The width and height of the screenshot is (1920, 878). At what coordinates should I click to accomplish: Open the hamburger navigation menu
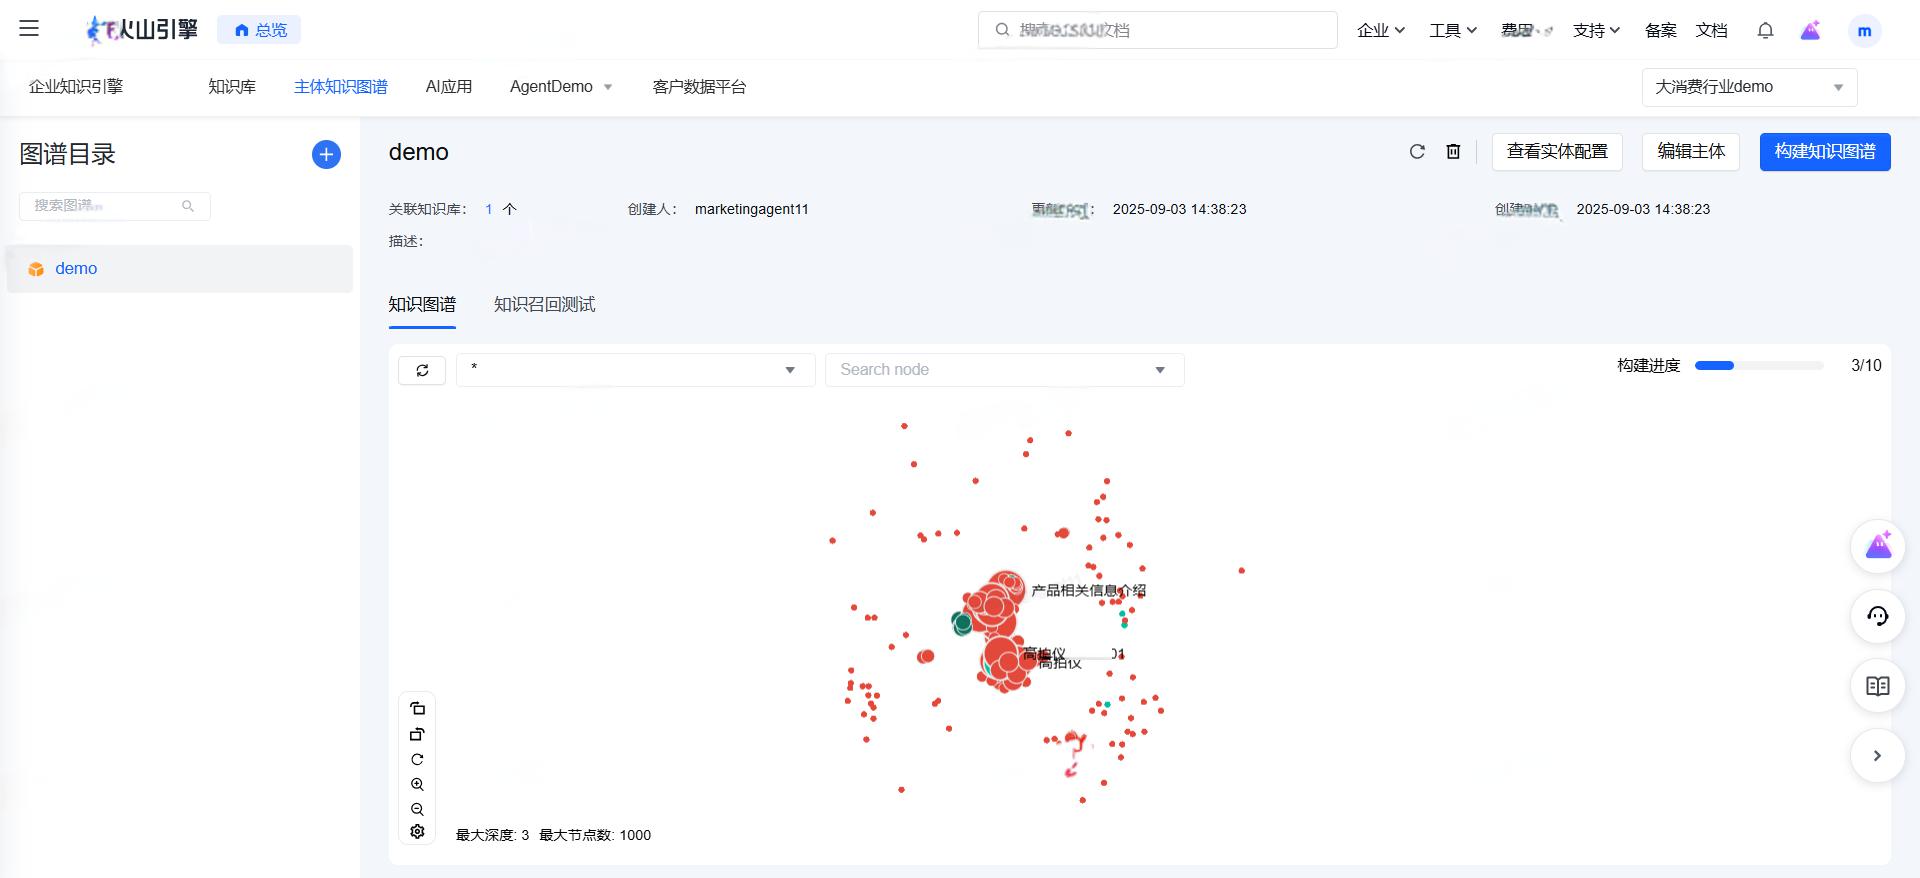coord(29,29)
